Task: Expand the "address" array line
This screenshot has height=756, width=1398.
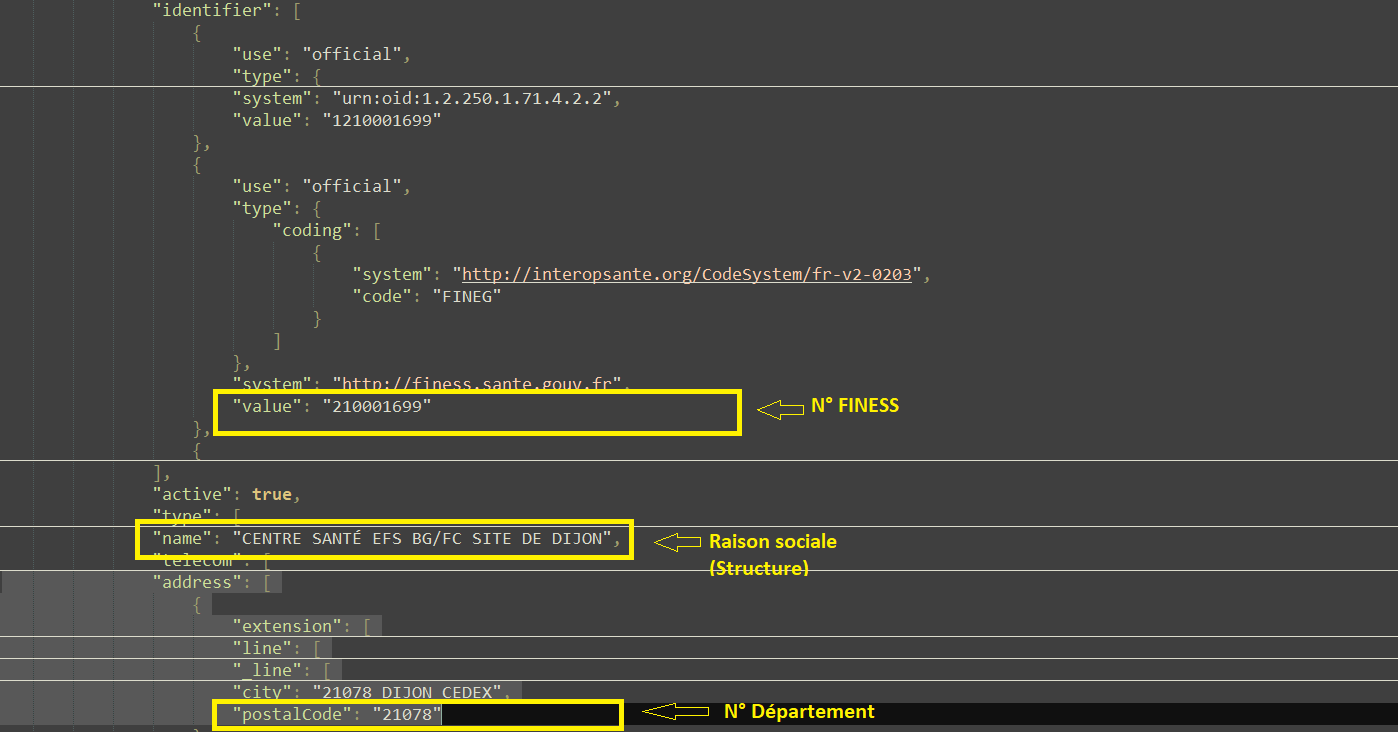Action: [267, 582]
